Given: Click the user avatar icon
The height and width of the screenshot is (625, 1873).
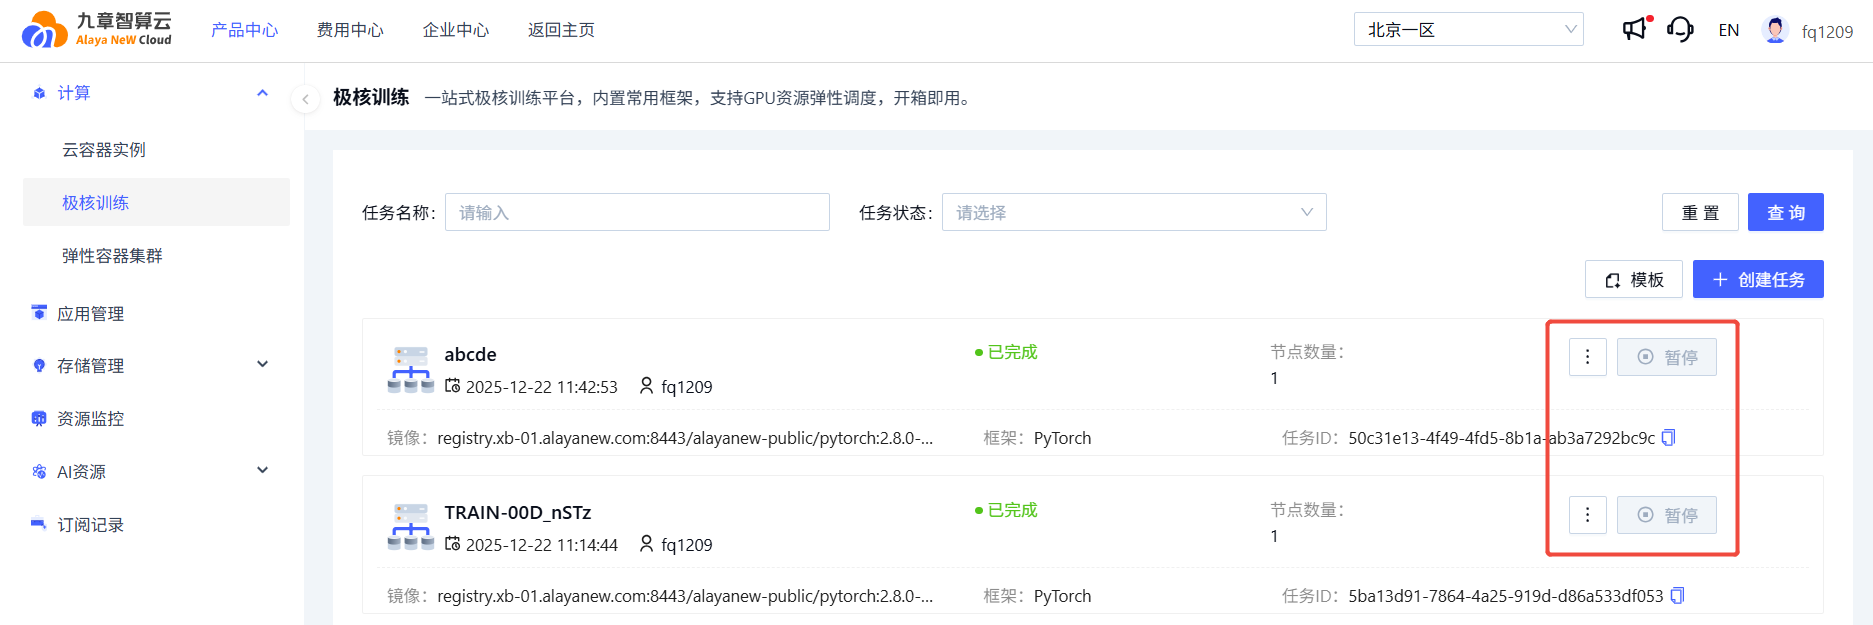Looking at the screenshot, I should tap(1775, 30).
